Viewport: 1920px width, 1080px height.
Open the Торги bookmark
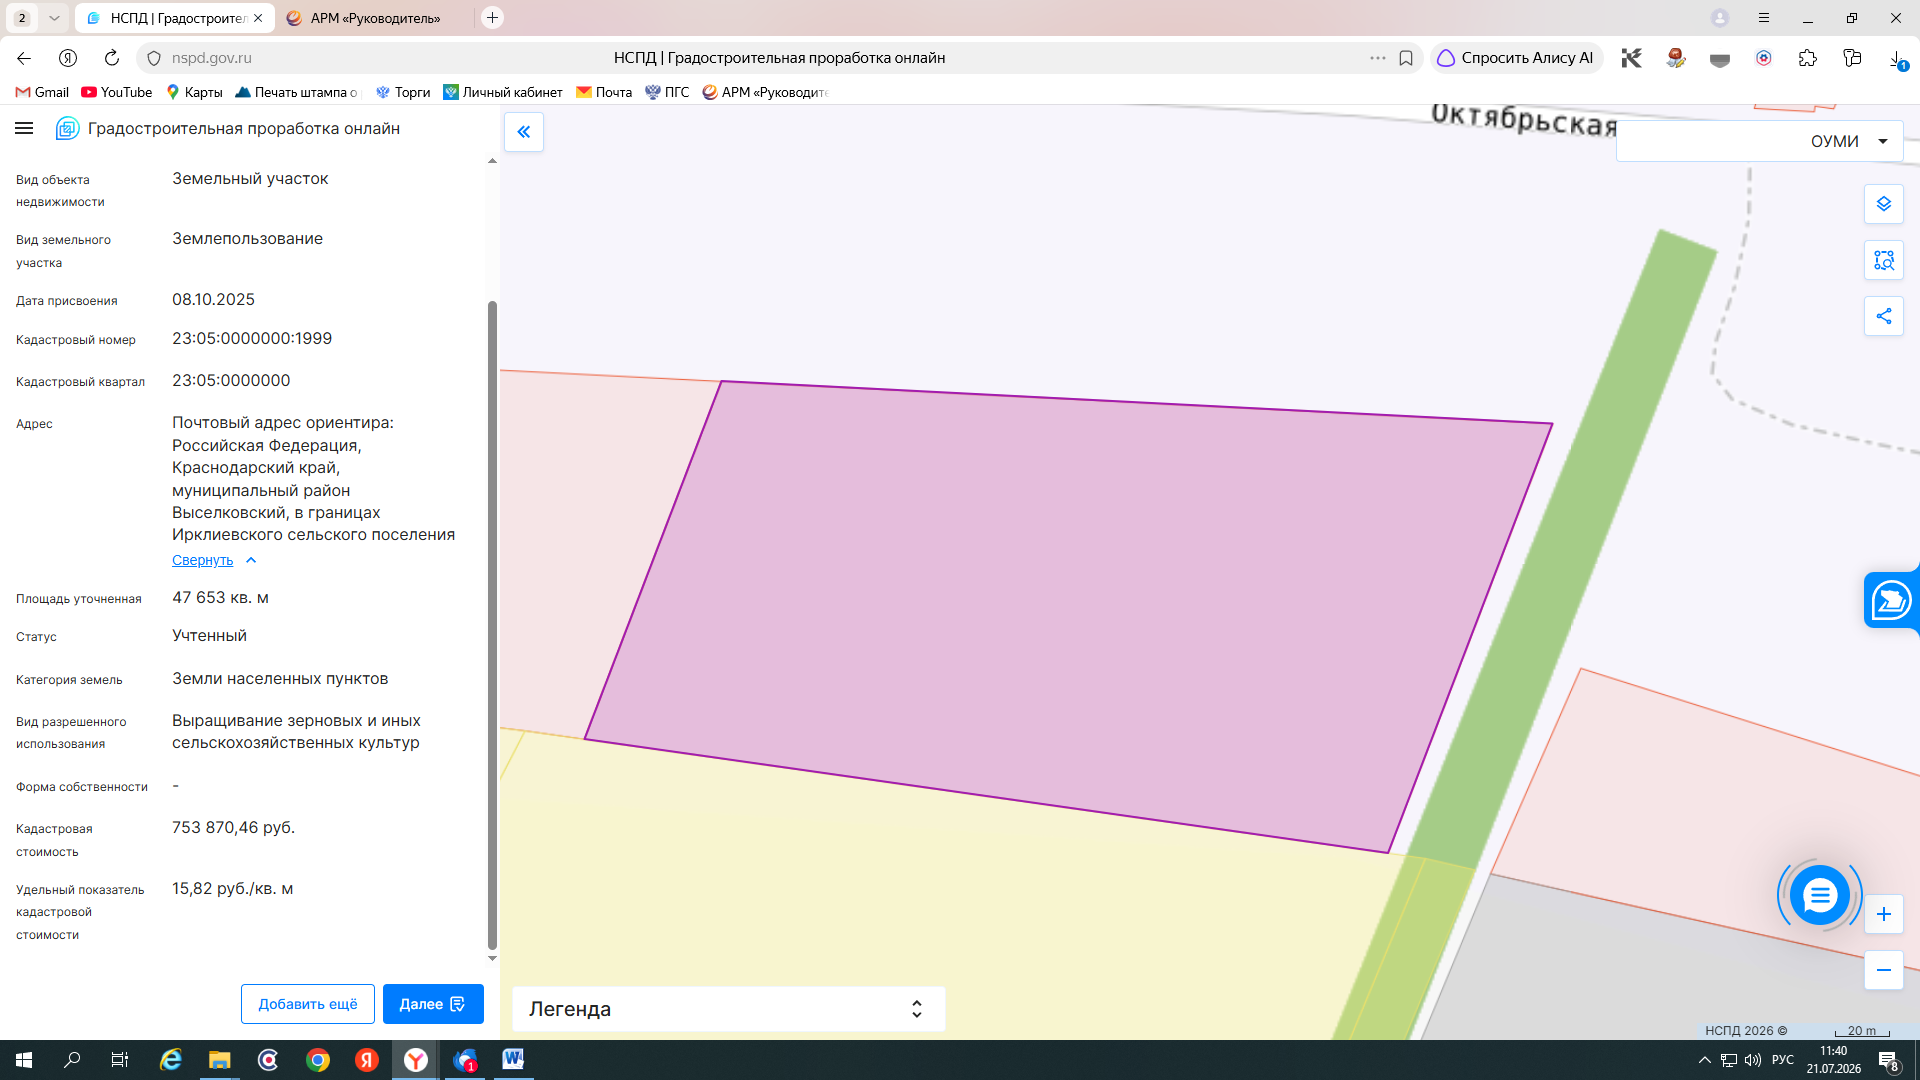(403, 92)
